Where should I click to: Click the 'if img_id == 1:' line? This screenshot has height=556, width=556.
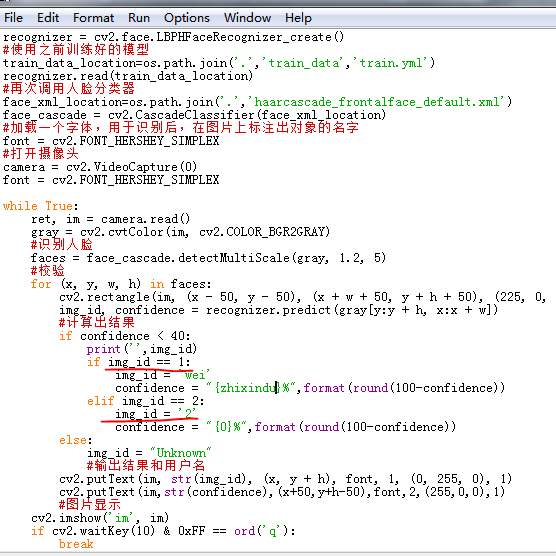[139, 362]
